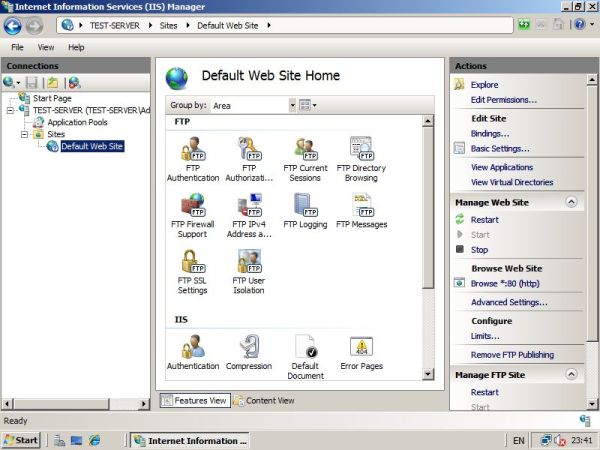This screenshot has width=600, height=450.
Task: Click the Windows Start button
Action: click(21, 440)
